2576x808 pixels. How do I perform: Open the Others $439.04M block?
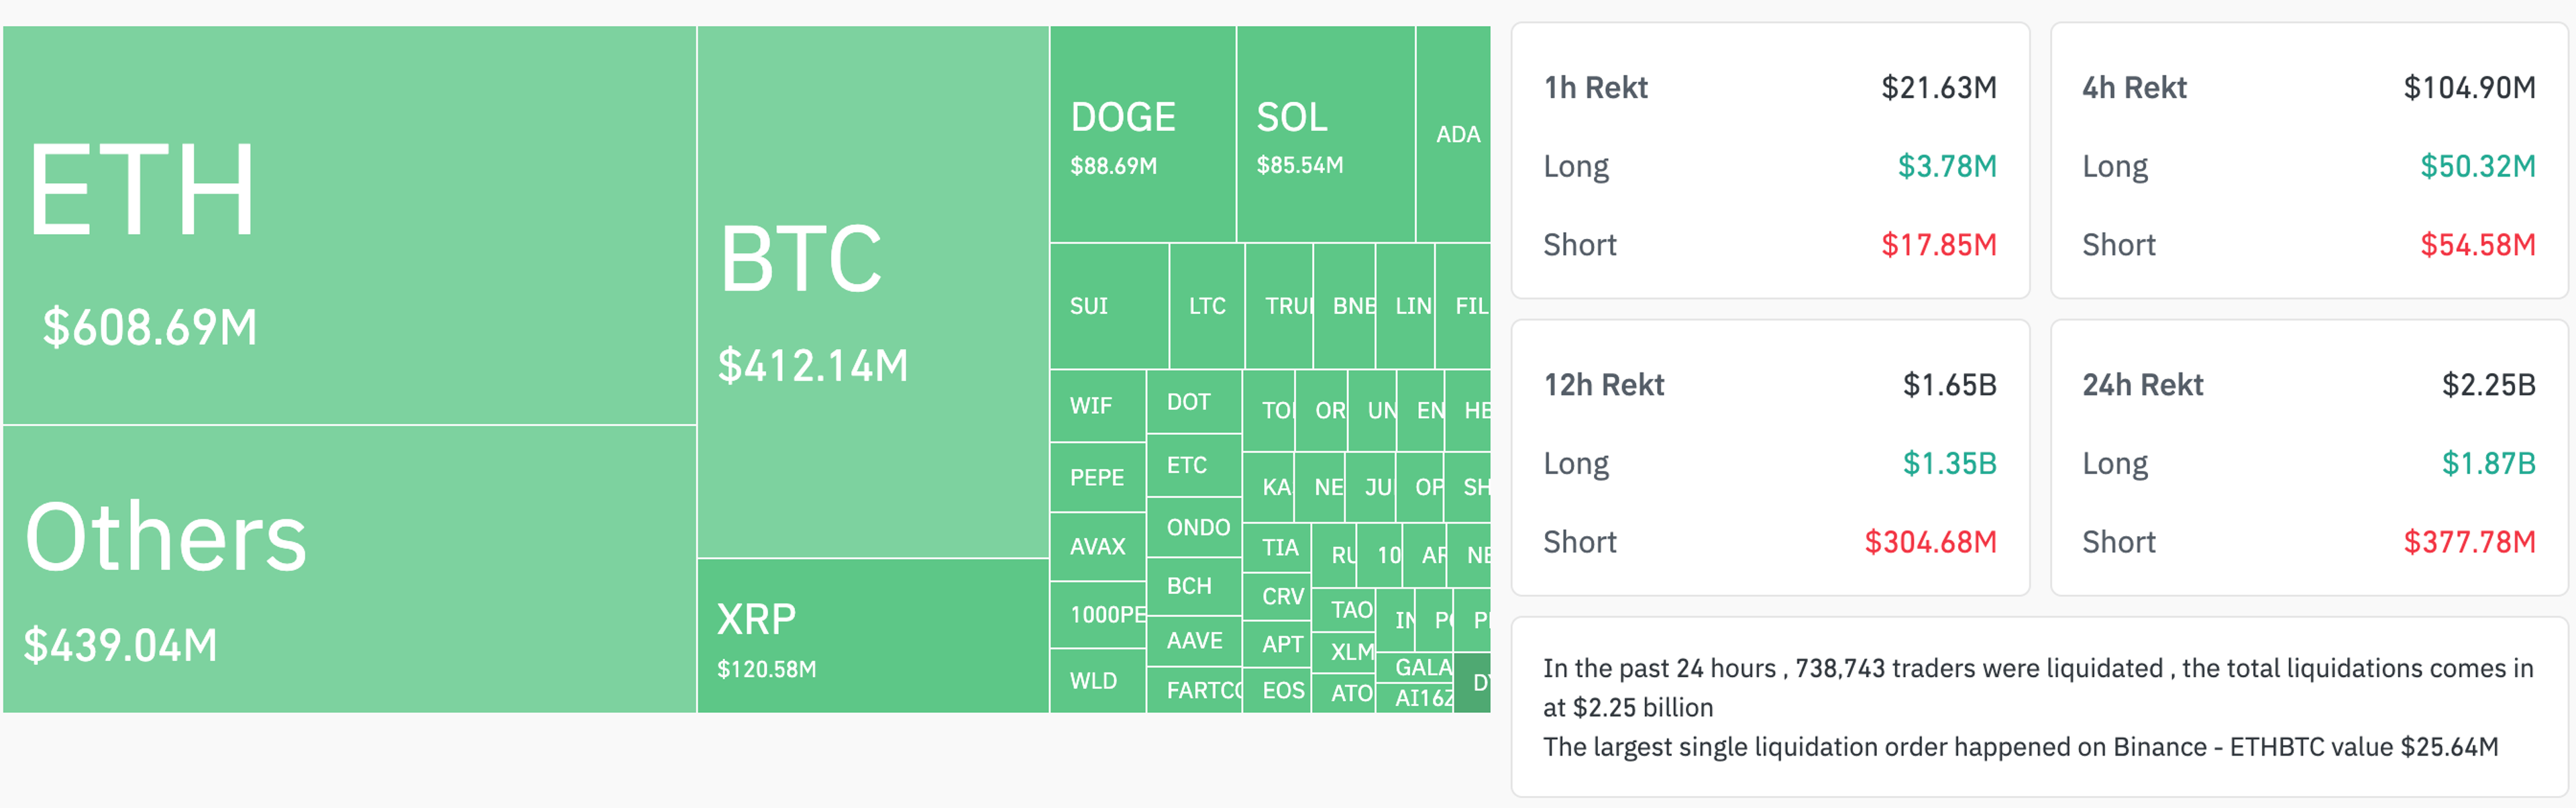tap(349, 569)
